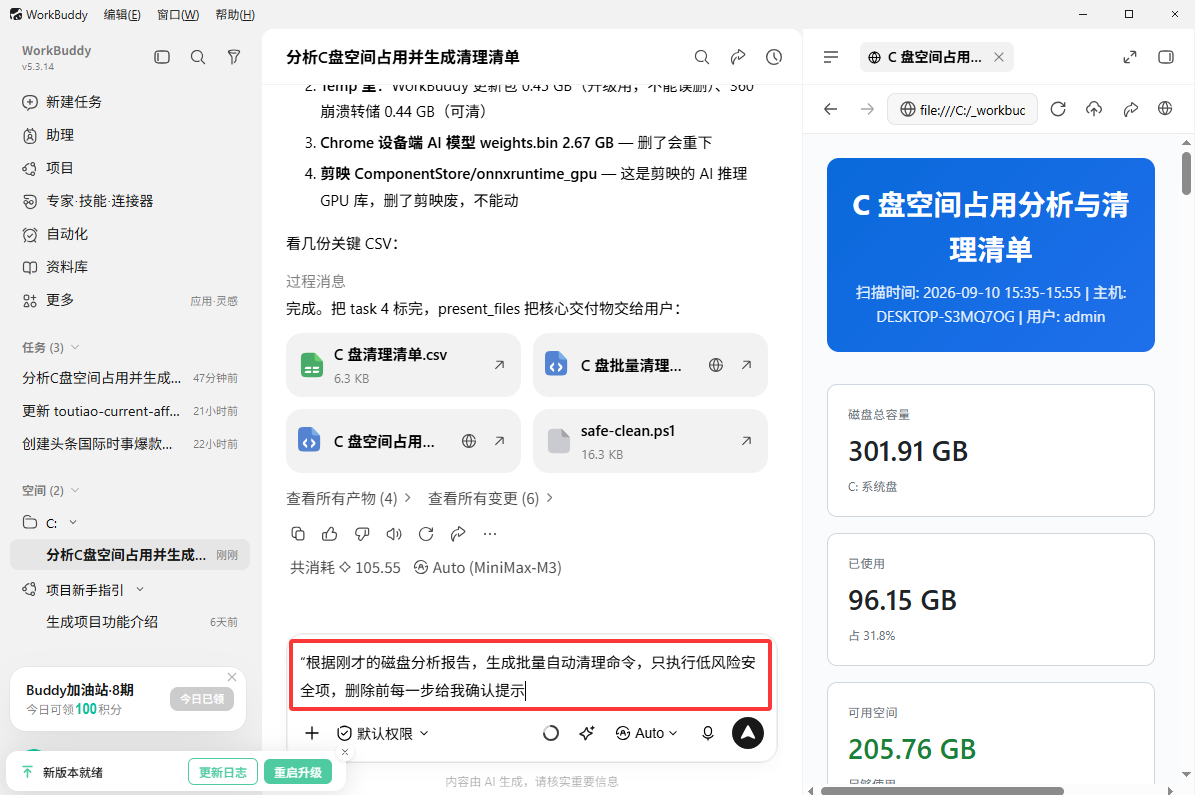Viewport: 1195px width, 795px height.
Task: Copy the assistant reply
Action: (x=298, y=534)
